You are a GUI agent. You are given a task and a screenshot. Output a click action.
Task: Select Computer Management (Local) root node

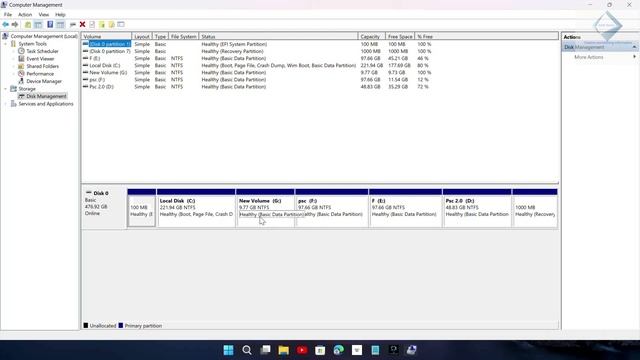point(44,36)
